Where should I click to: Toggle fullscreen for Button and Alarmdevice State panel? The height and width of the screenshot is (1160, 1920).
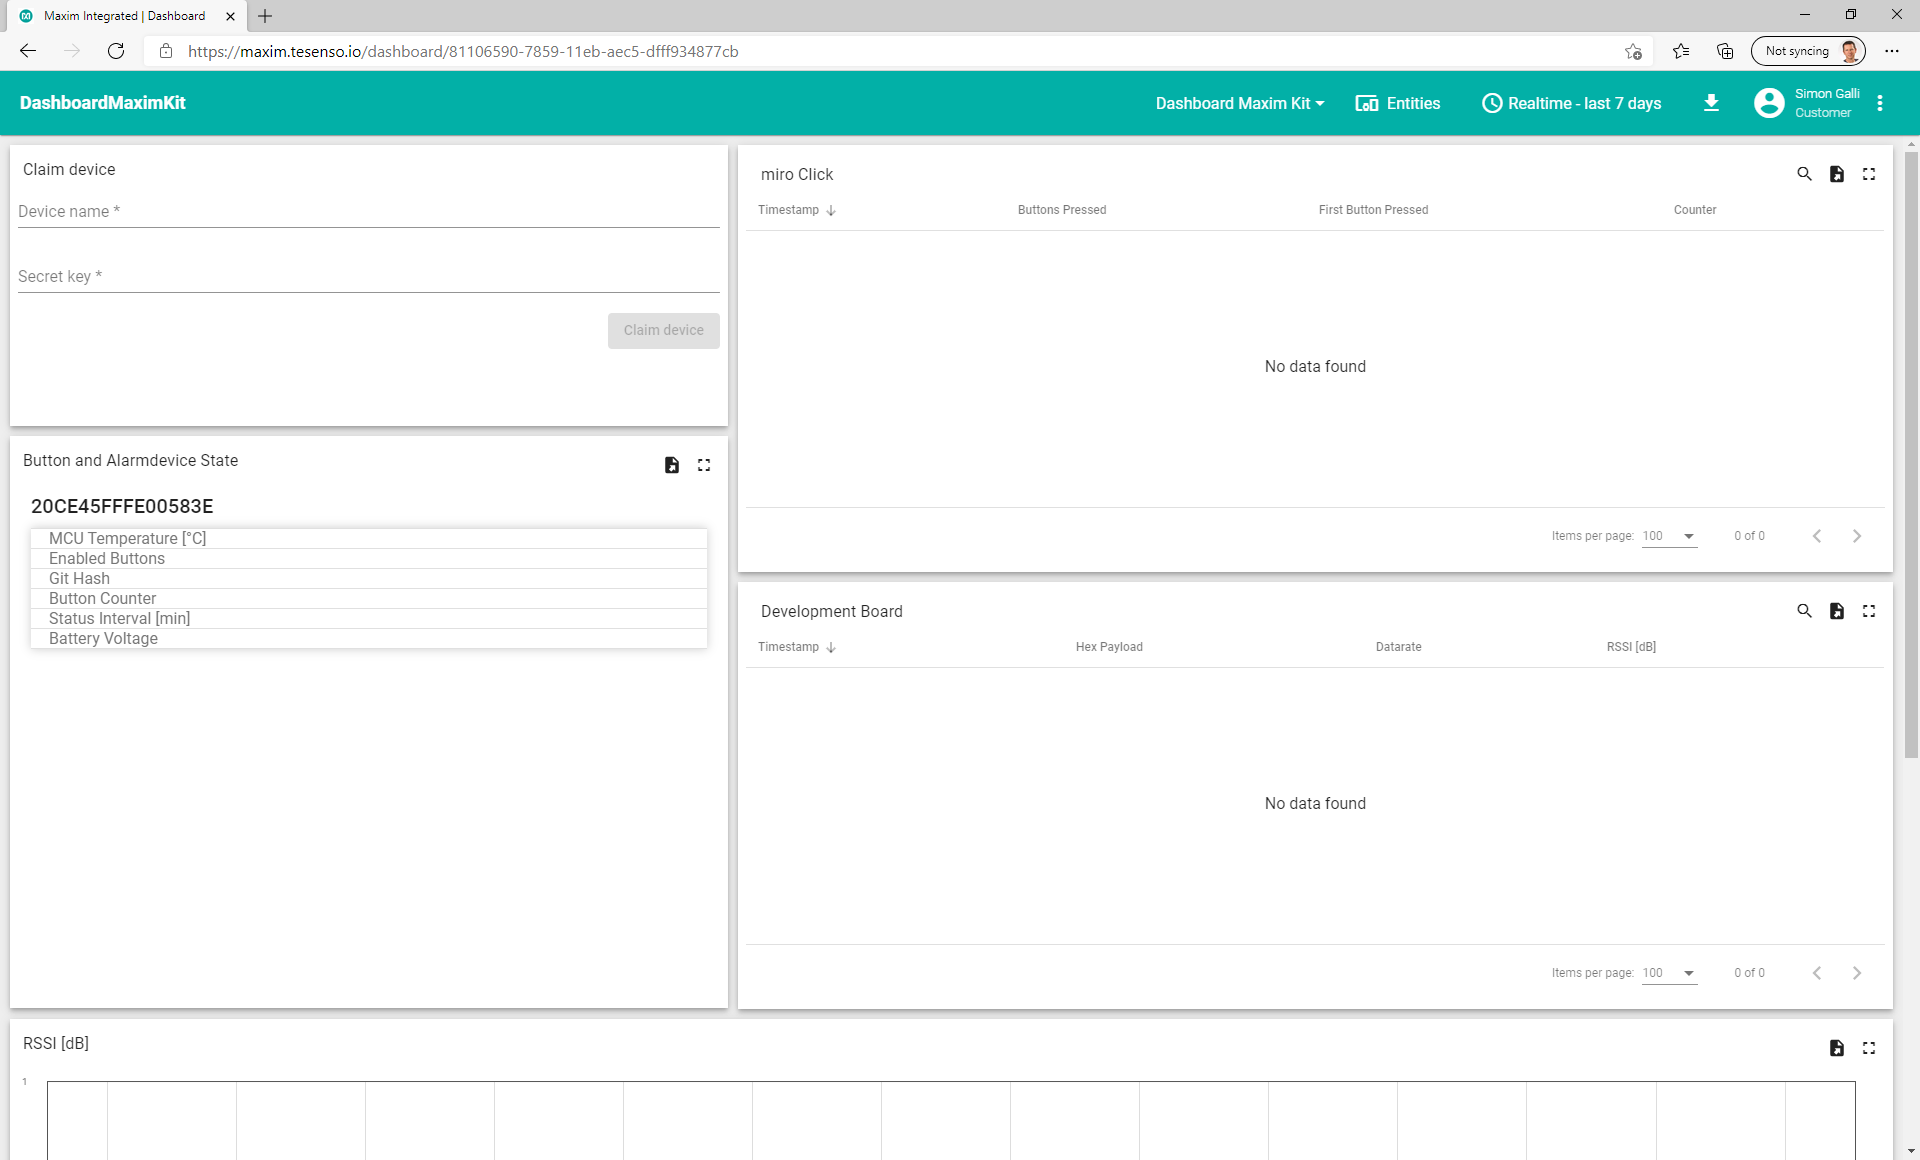coord(704,465)
